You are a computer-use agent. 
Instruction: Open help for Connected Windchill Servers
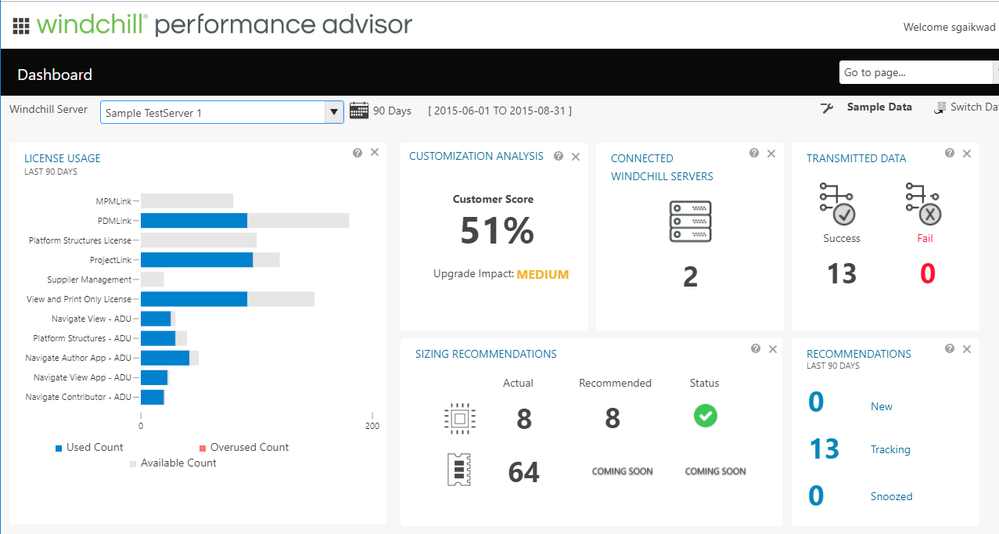pyautogui.click(x=754, y=153)
